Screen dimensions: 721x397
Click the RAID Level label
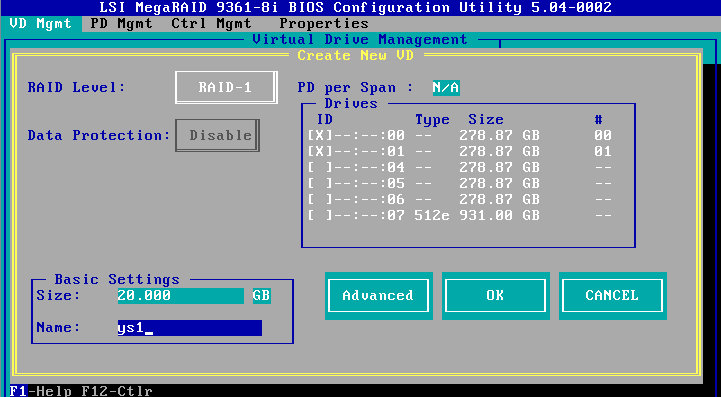coord(76,87)
